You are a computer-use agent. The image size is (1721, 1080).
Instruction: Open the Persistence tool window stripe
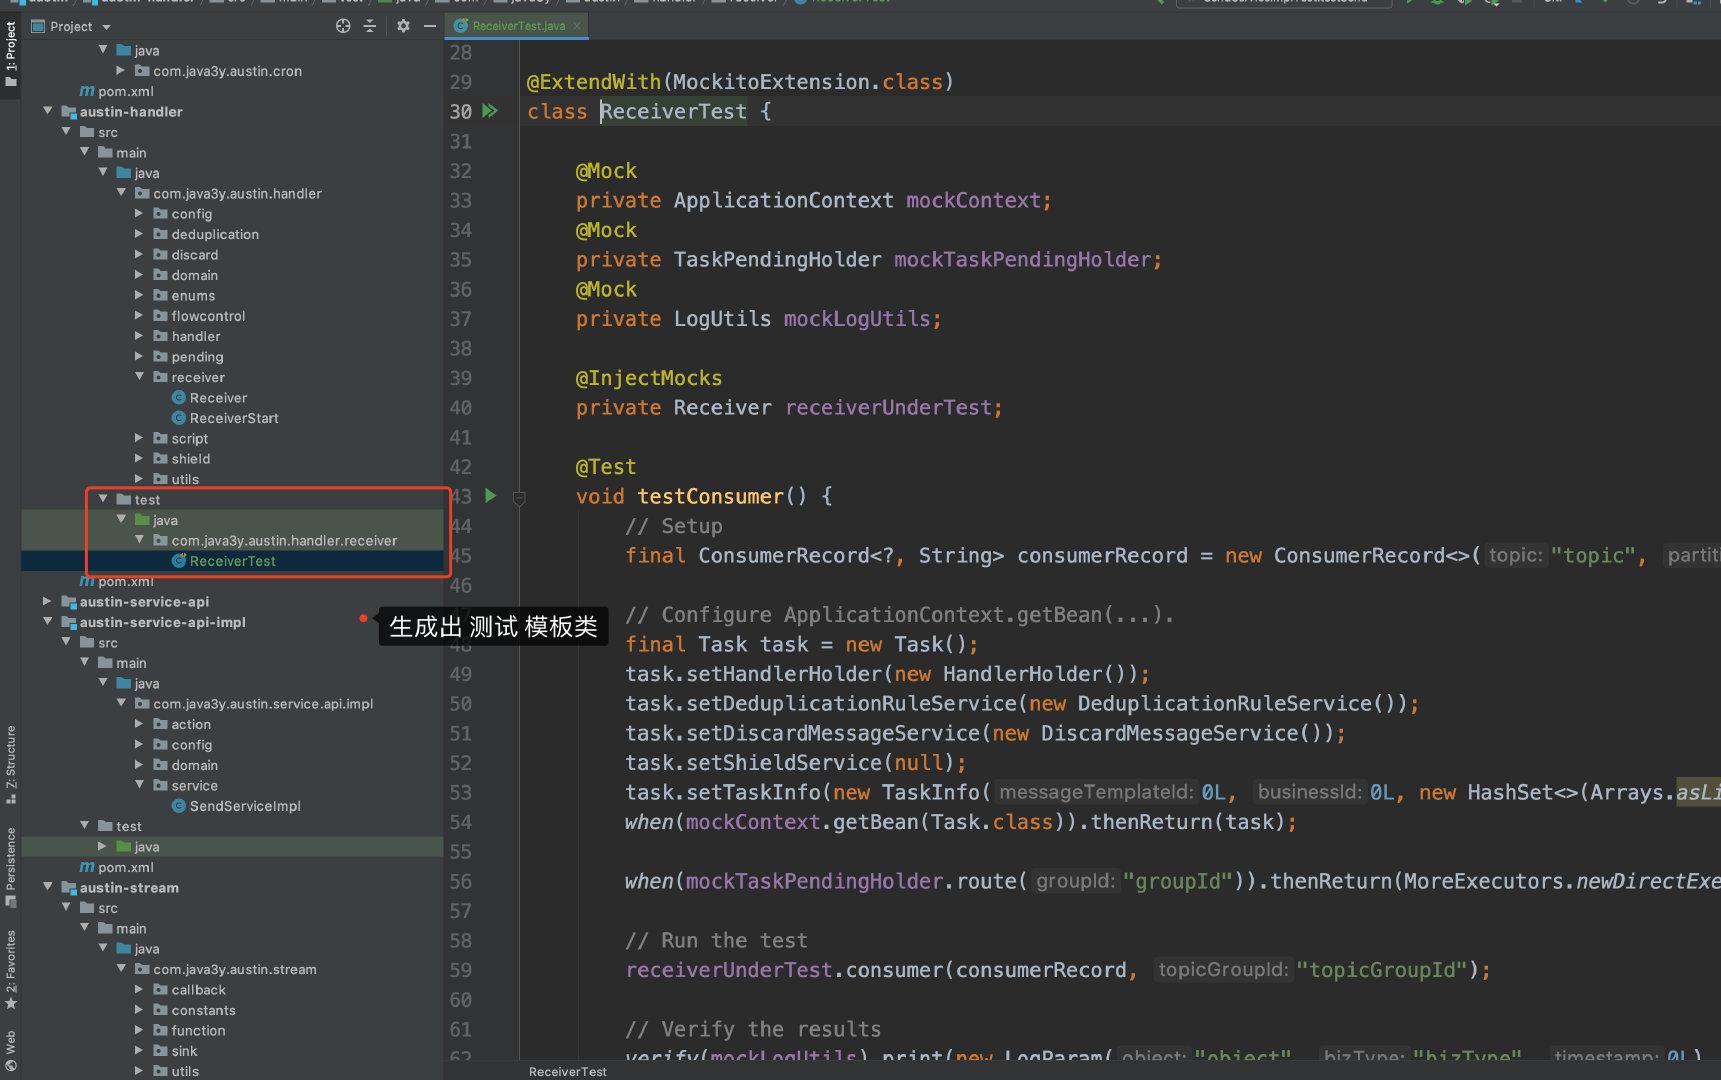10,867
